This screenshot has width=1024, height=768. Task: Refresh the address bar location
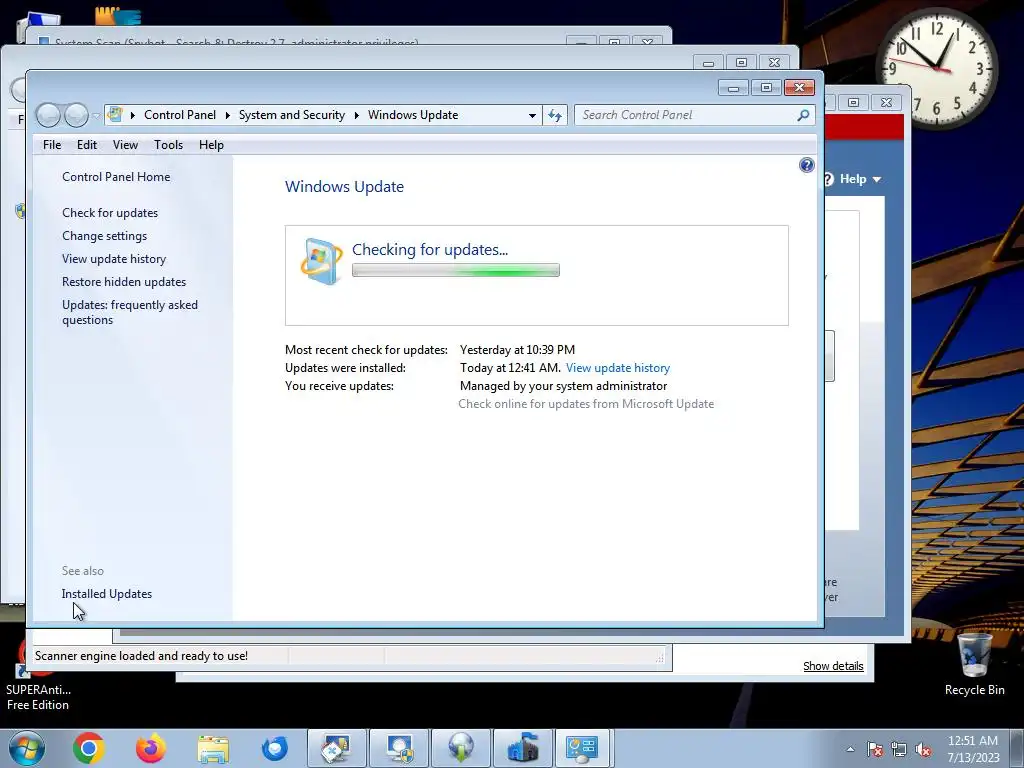[554, 116]
